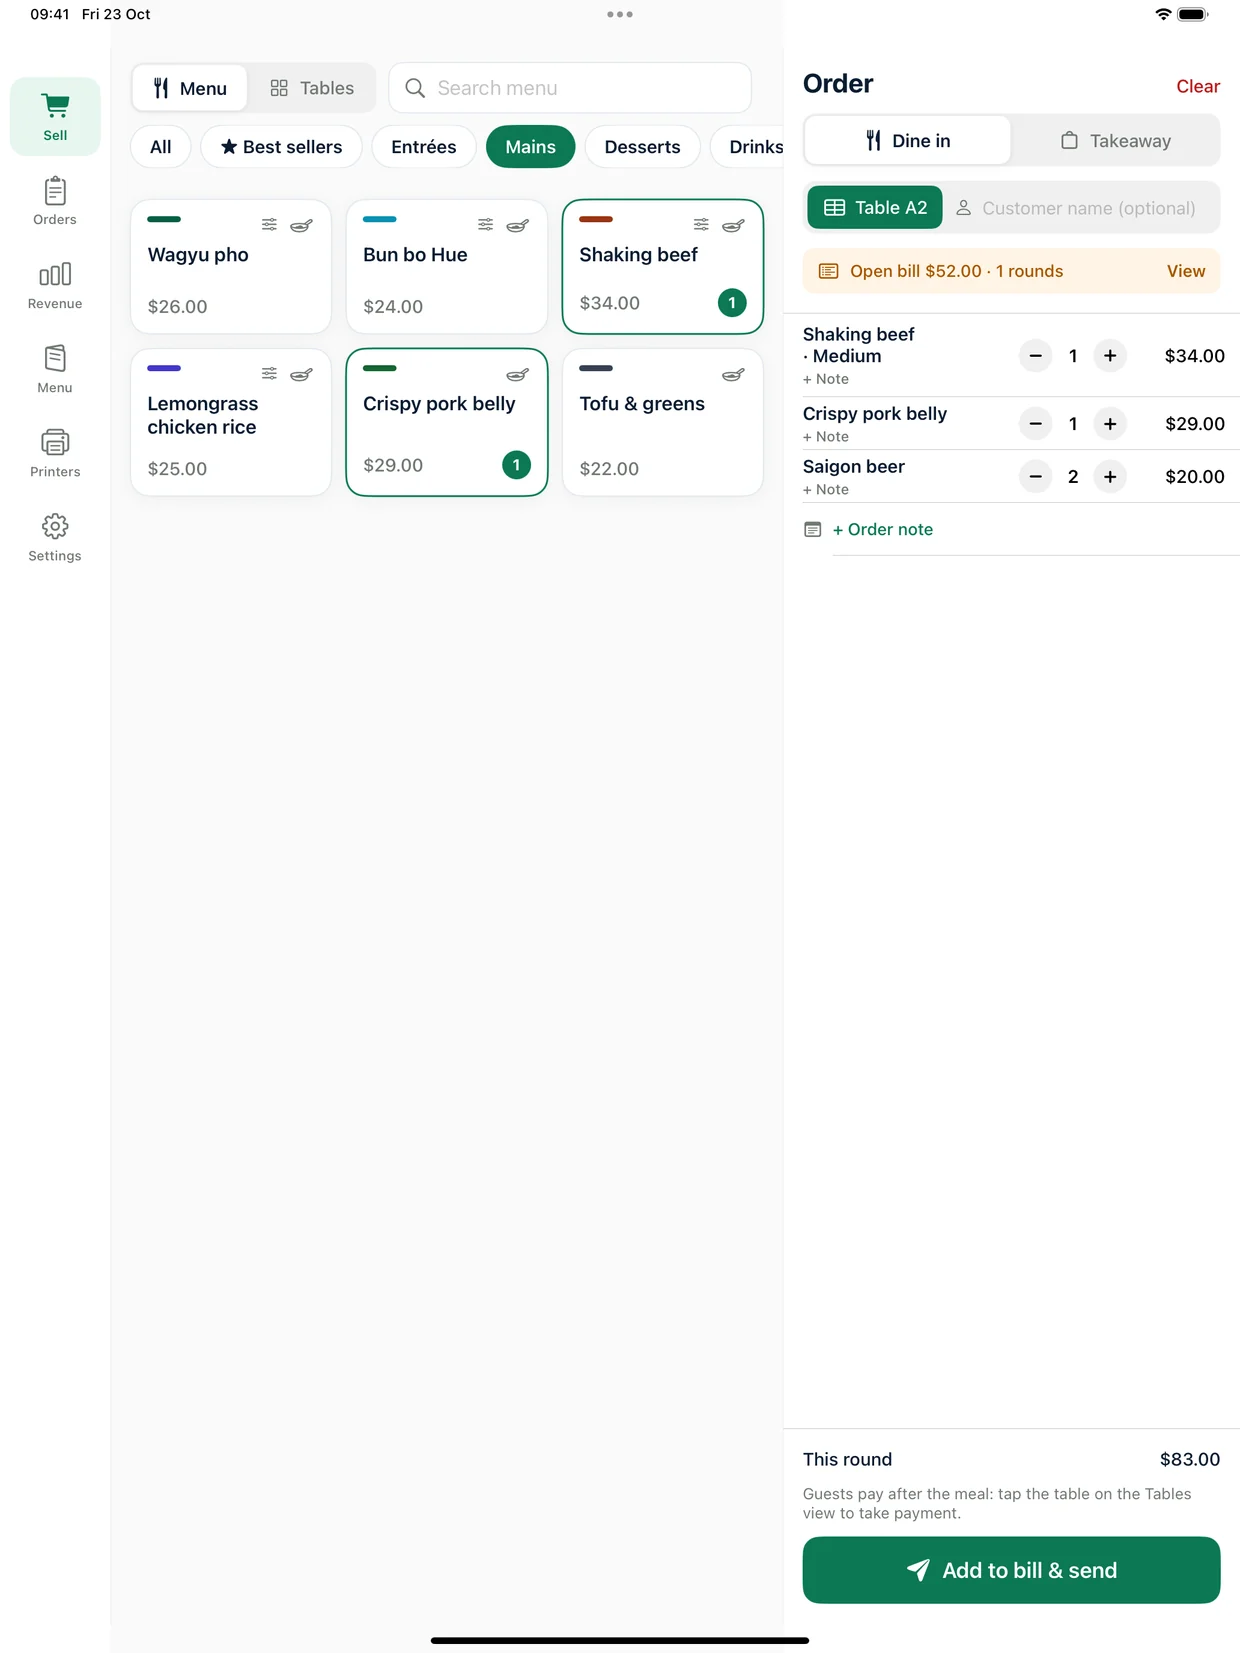Add Wagyu pho to the order

click(231, 267)
